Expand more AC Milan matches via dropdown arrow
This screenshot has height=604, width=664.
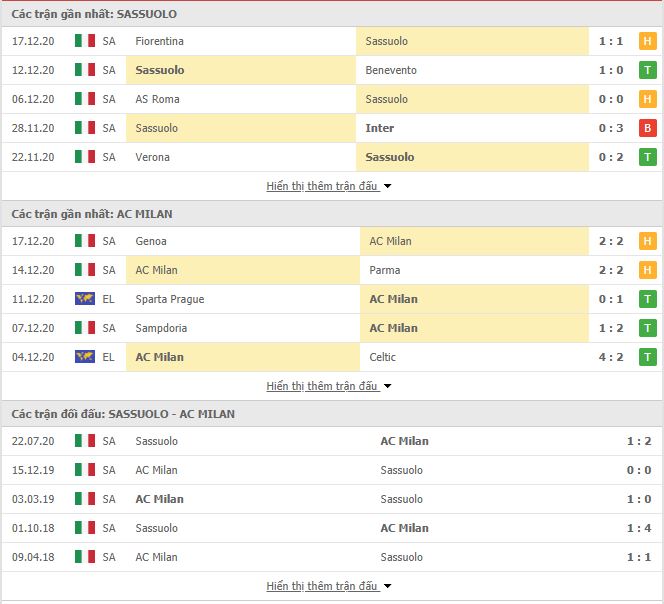click(387, 386)
